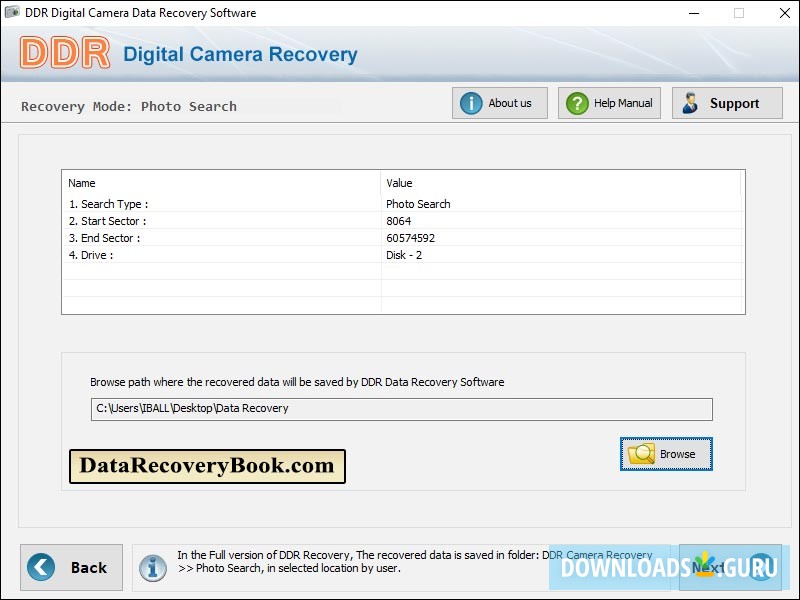The width and height of the screenshot is (800, 600).
Task: Select the '1. Search Type :' row
Action: tap(403, 204)
